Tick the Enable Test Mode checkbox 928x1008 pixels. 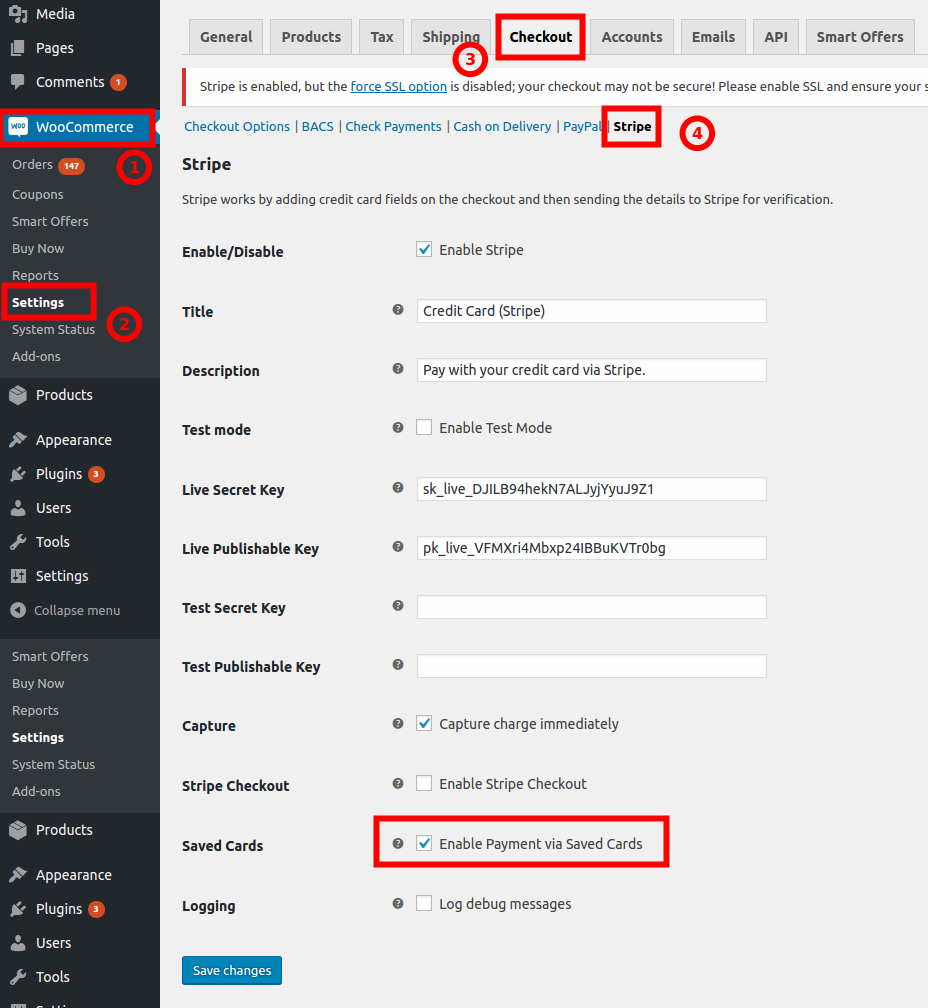(424, 428)
